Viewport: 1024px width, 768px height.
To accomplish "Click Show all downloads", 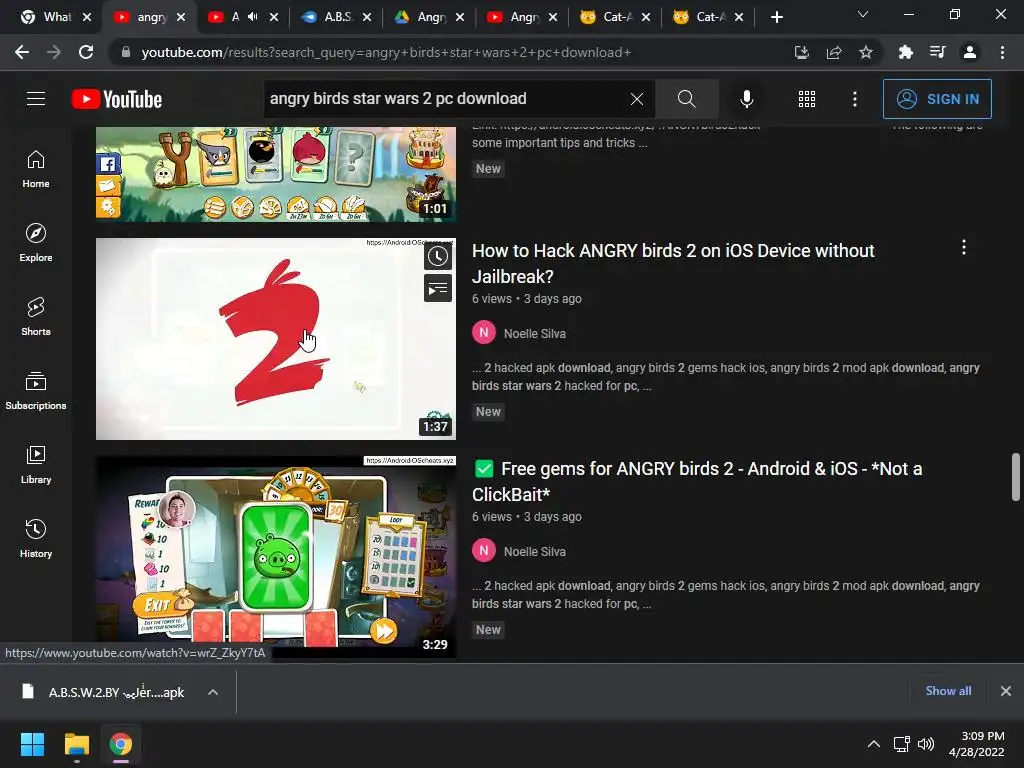I will (948, 691).
